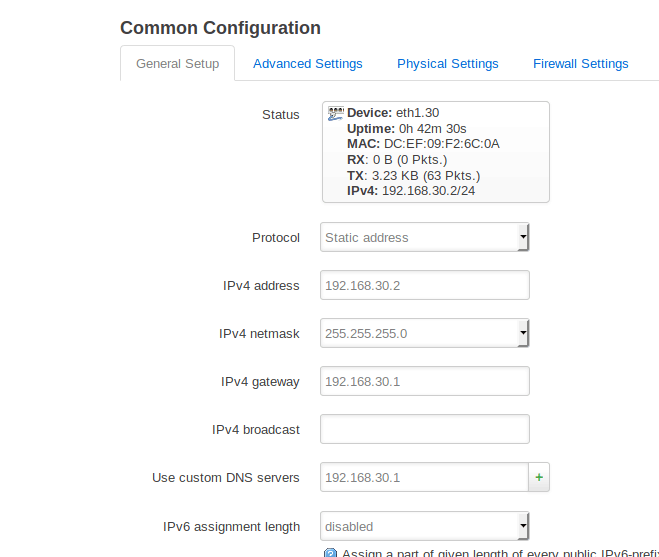Click the info icon beside the IPv6 hint
659x557 pixels.
(x=330, y=552)
